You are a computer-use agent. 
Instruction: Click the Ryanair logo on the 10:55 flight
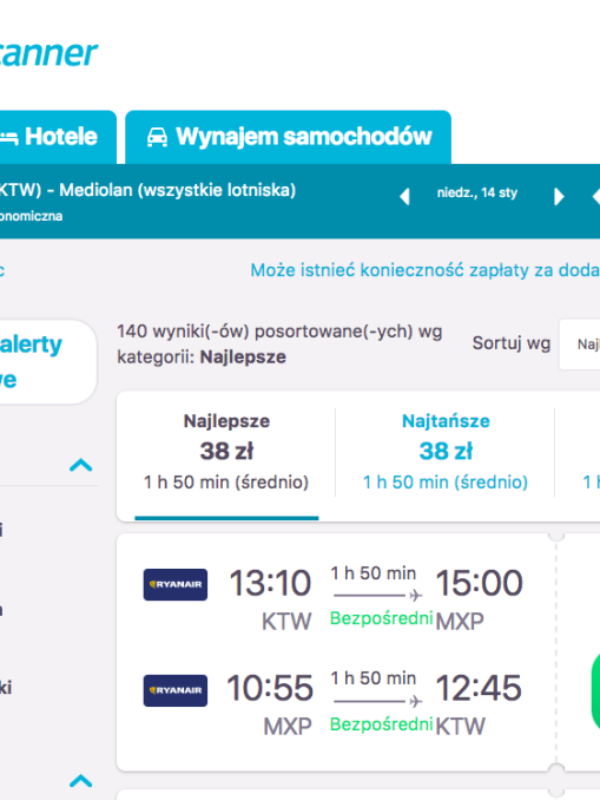pos(174,690)
